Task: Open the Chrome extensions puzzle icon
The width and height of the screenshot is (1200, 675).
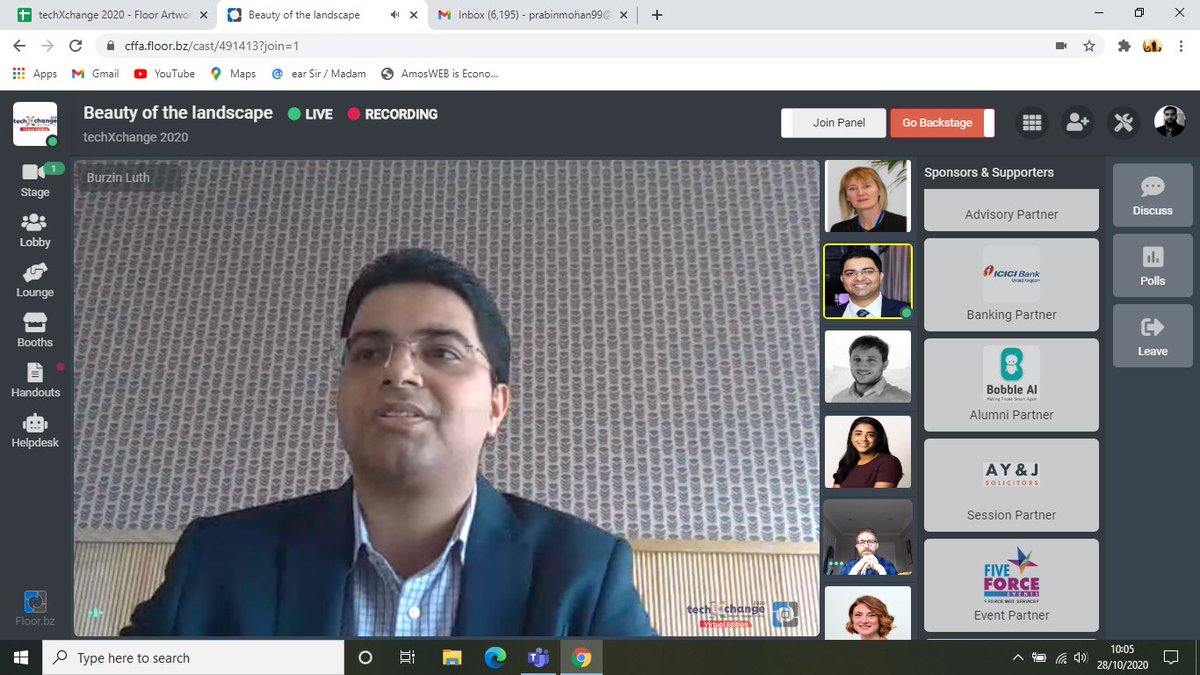Action: tap(1124, 46)
